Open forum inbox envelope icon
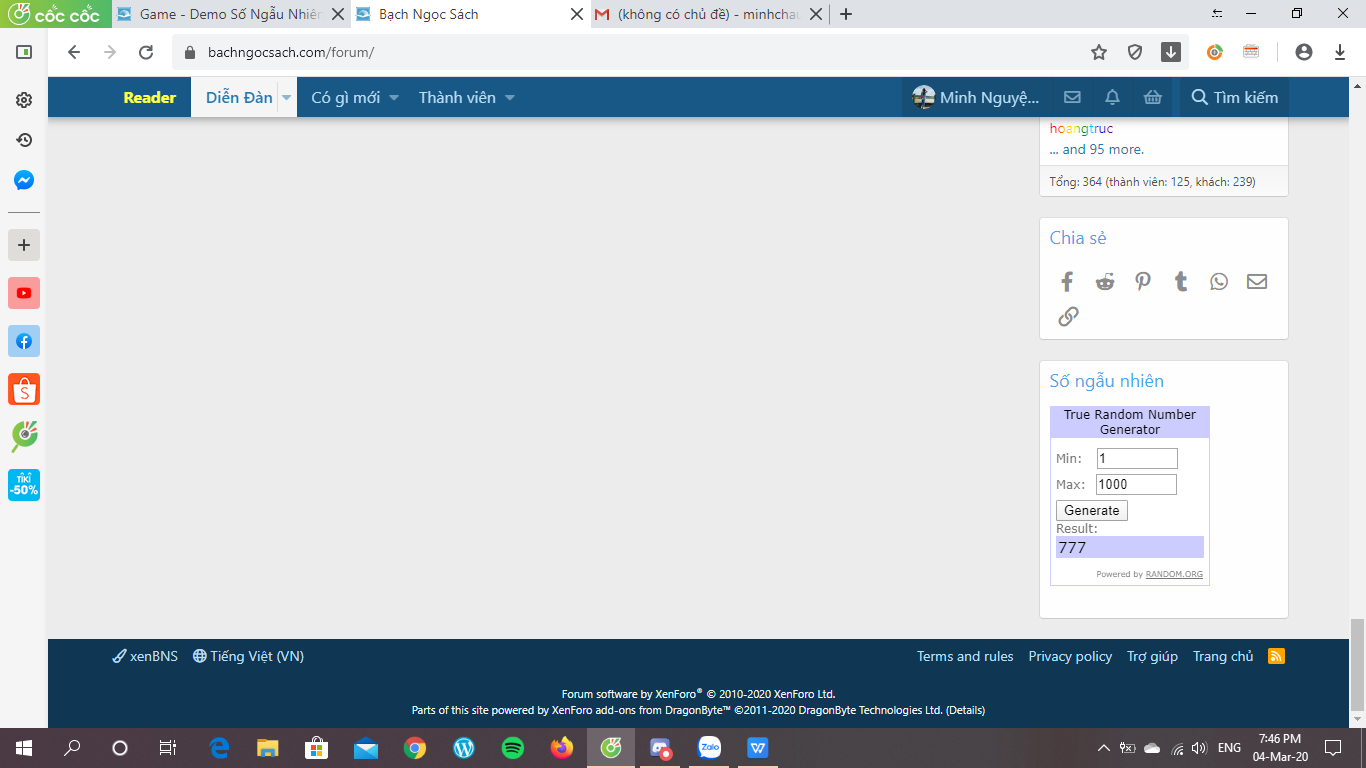The height and width of the screenshot is (768, 1366). (x=1072, y=98)
